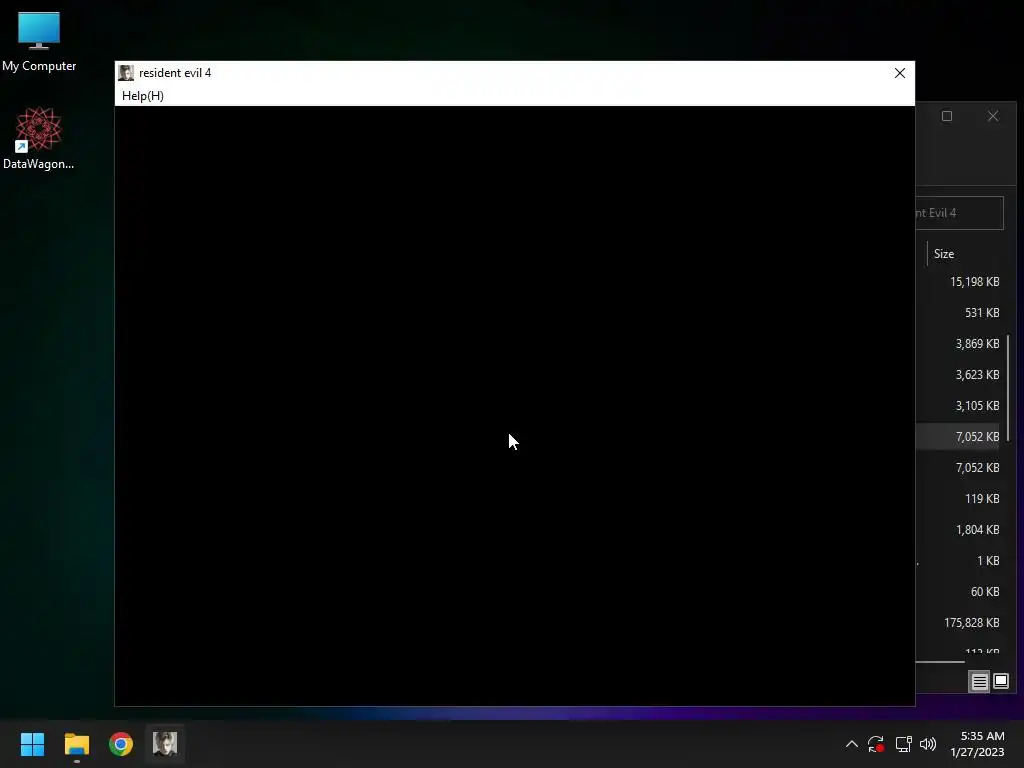Viewport: 1024px width, 768px height.
Task: Click the File Explorer vertical scrollbar
Action: (1008, 388)
